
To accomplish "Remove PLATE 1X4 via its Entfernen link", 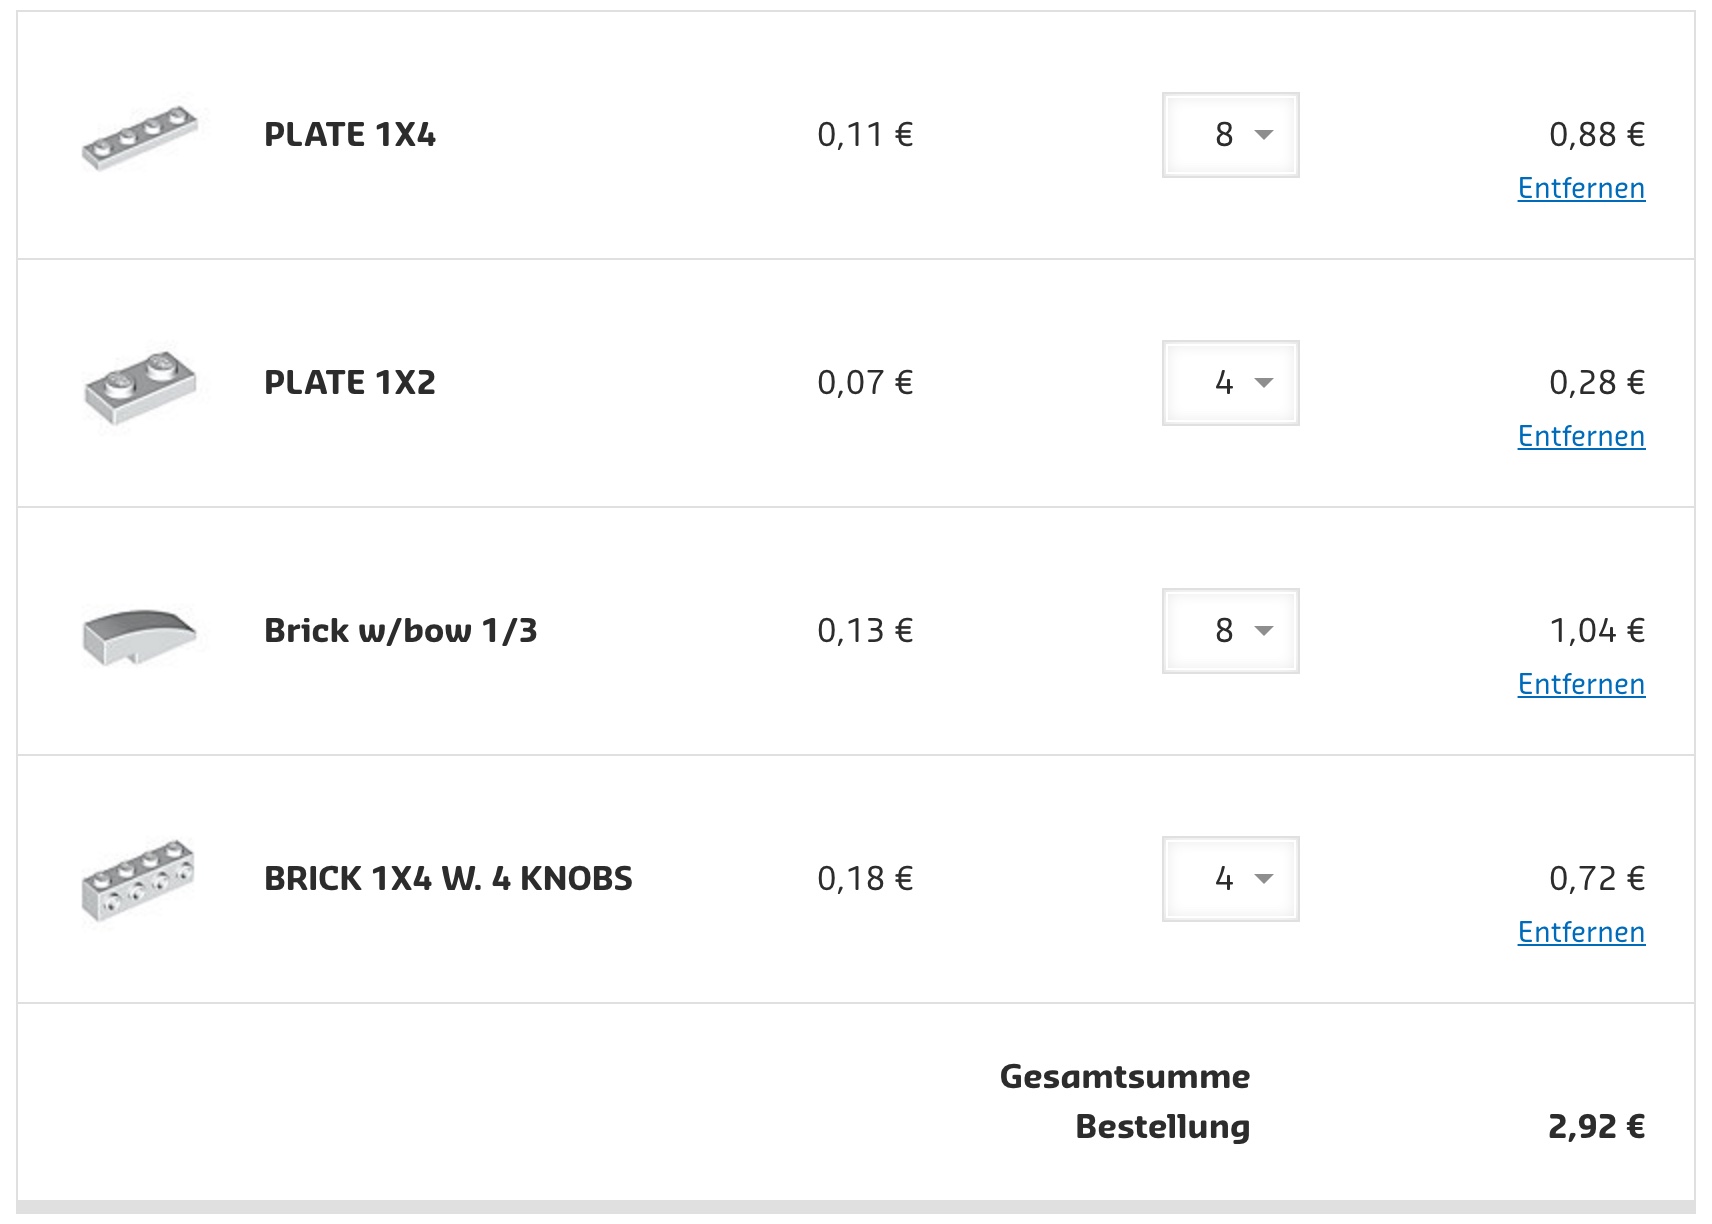I will click(1580, 188).
